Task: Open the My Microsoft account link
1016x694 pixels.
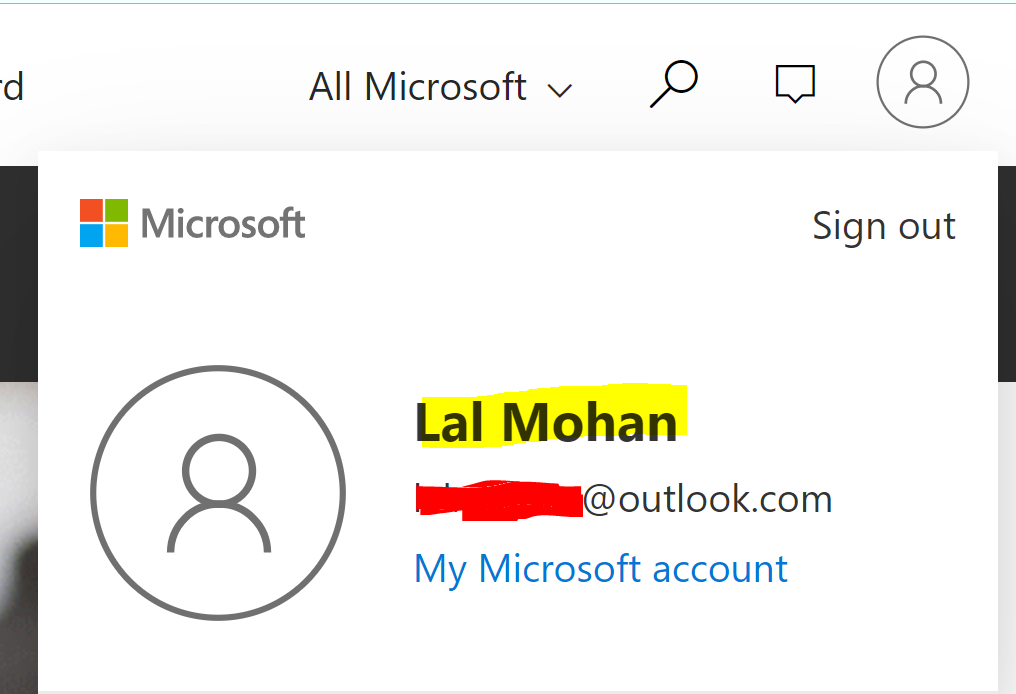Action: [601, 569]
